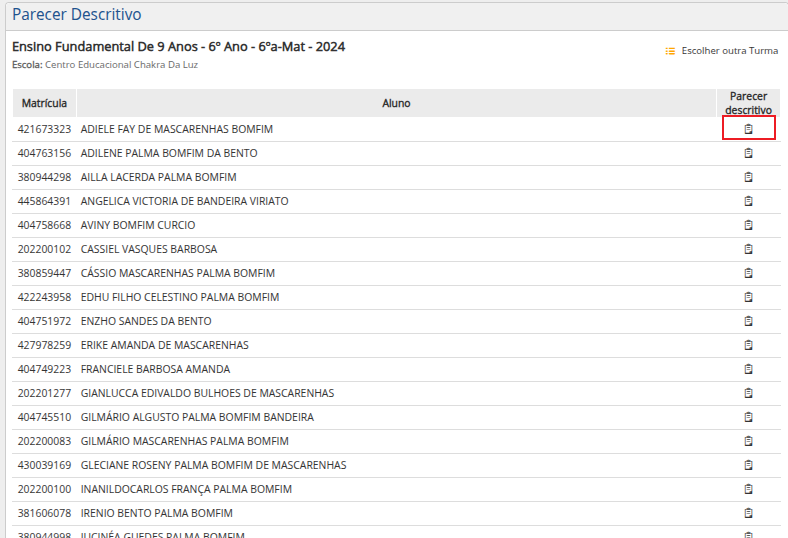This screenshot has height=538, width=788.
Task: Open parecer descritivo for Adiele Fay de Mascarenhas Bomfim
Action: point(748,129)
